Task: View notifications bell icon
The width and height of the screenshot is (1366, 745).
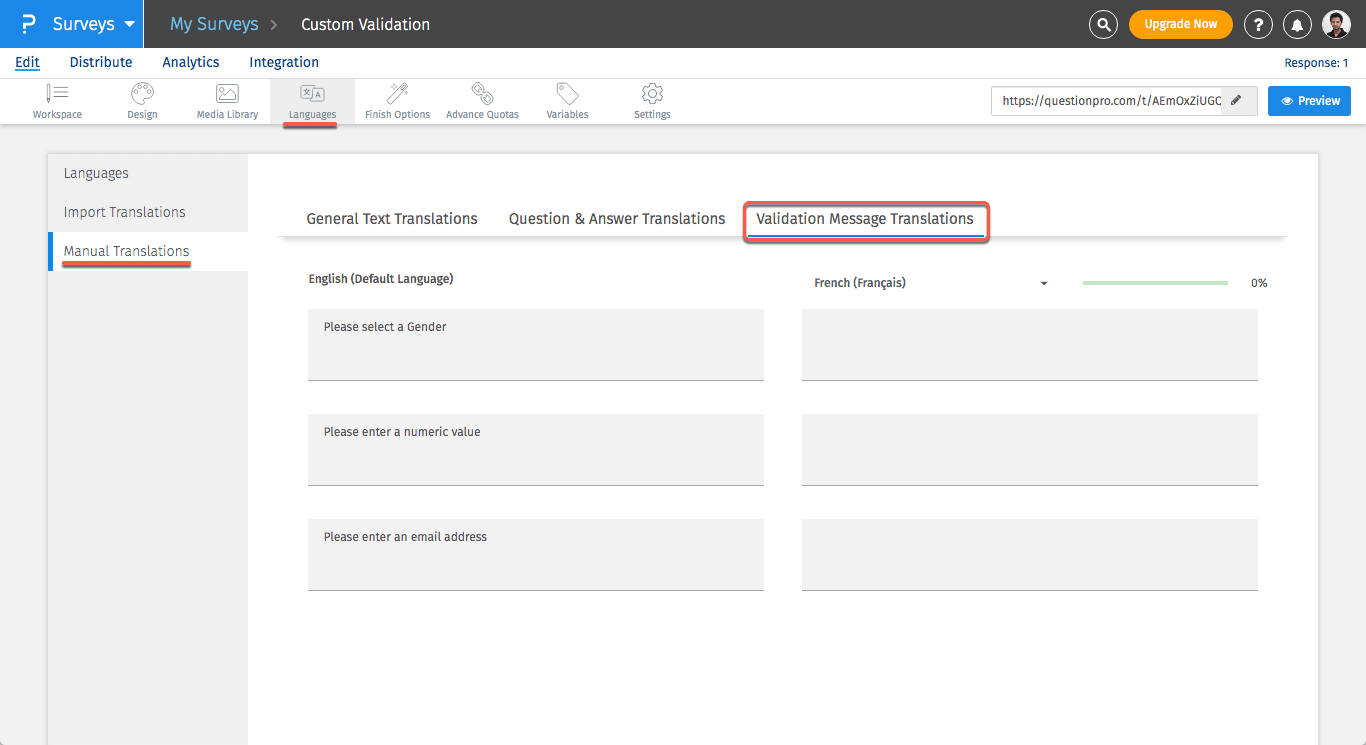Action: click(x=1297, y=24)
